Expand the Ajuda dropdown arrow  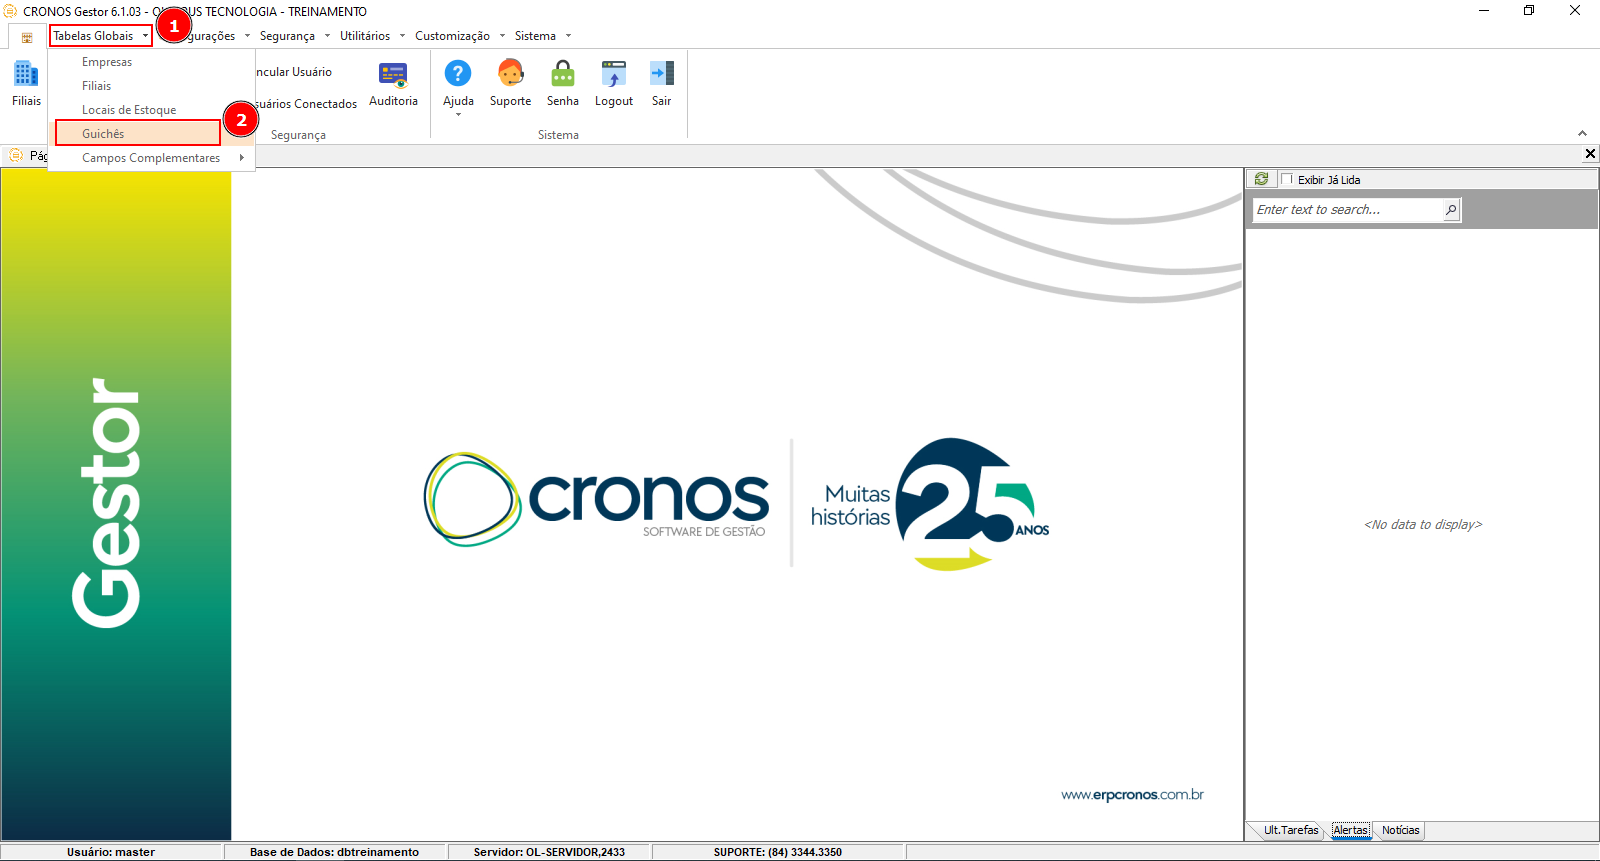click(x=458, y=115)
